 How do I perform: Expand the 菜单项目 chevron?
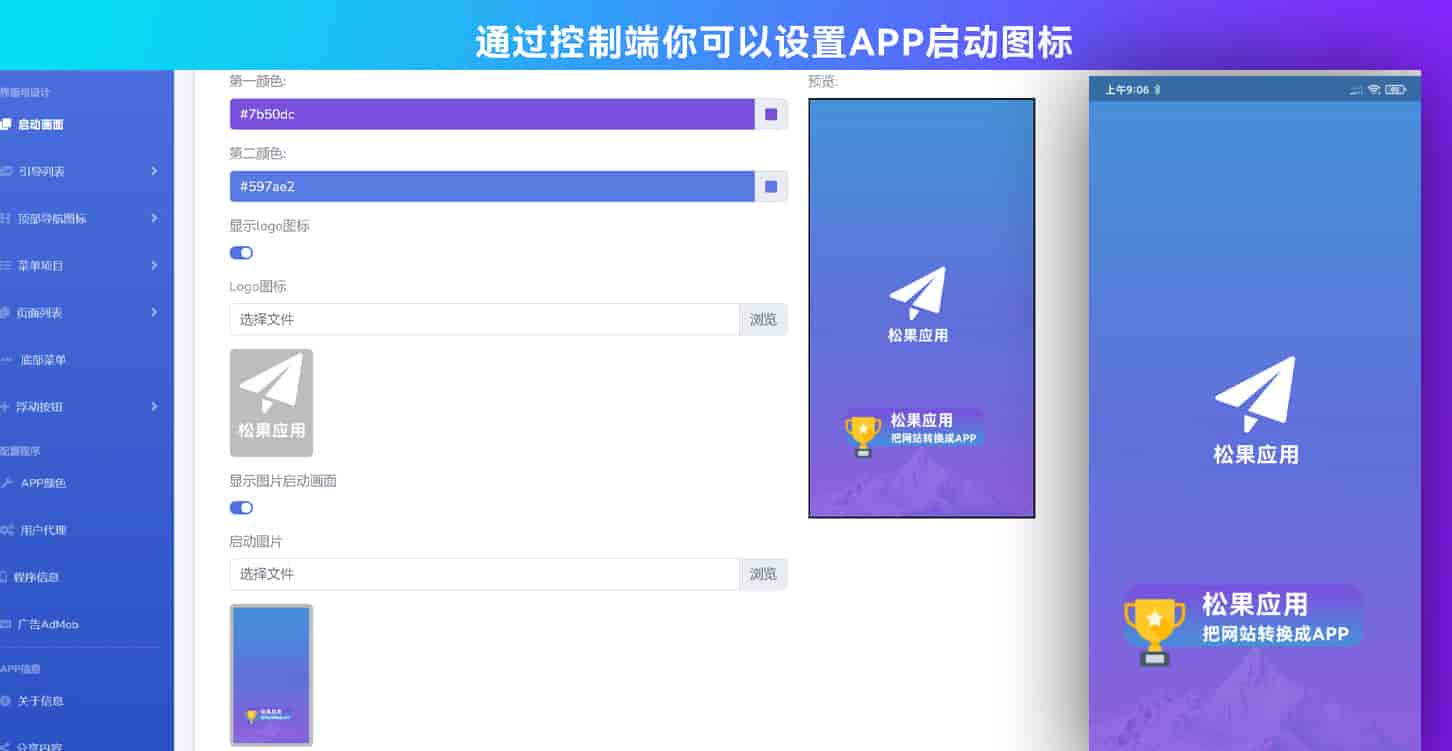click(x=154, y=265)
